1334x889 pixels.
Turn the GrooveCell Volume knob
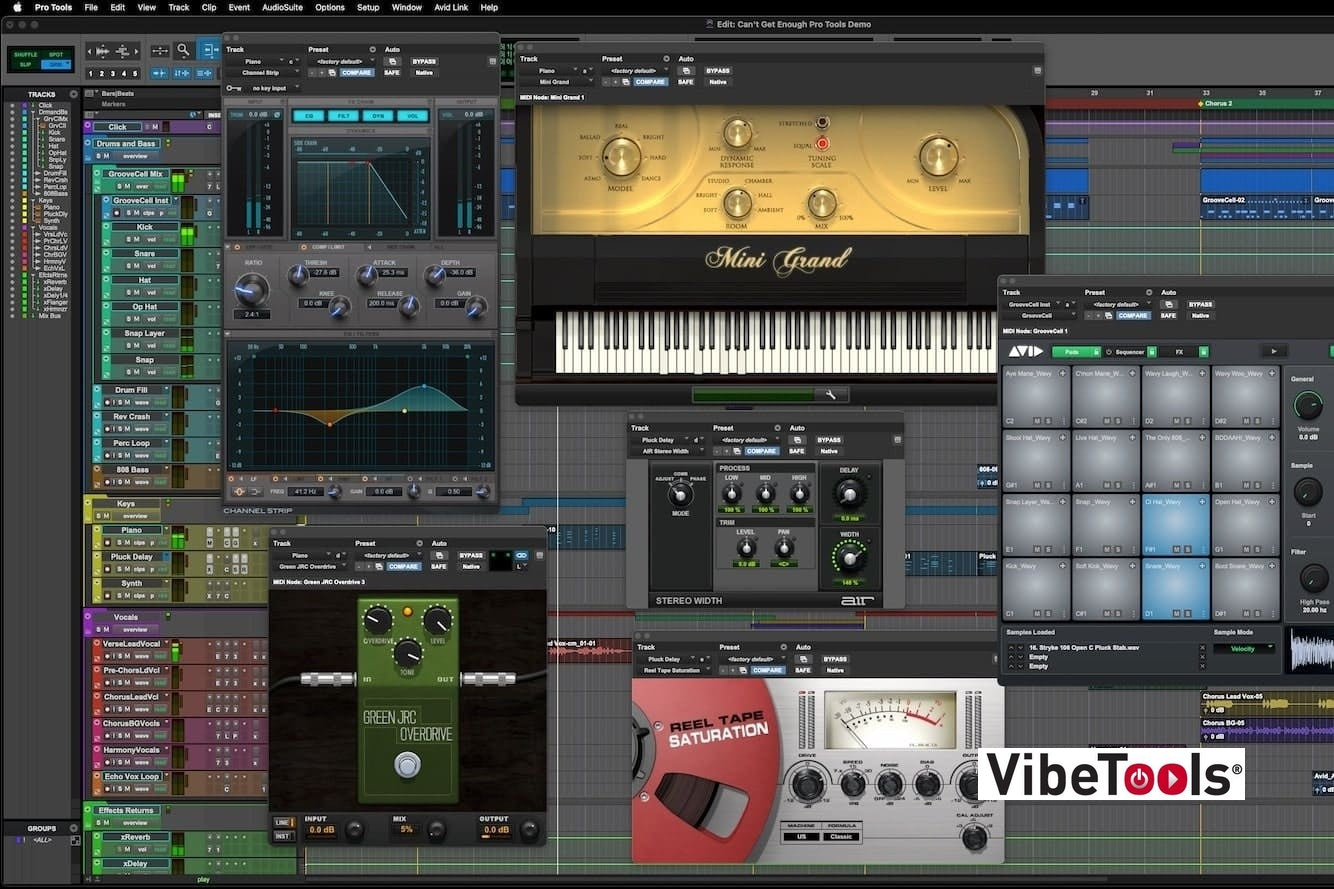click(x=1307, y=405)
